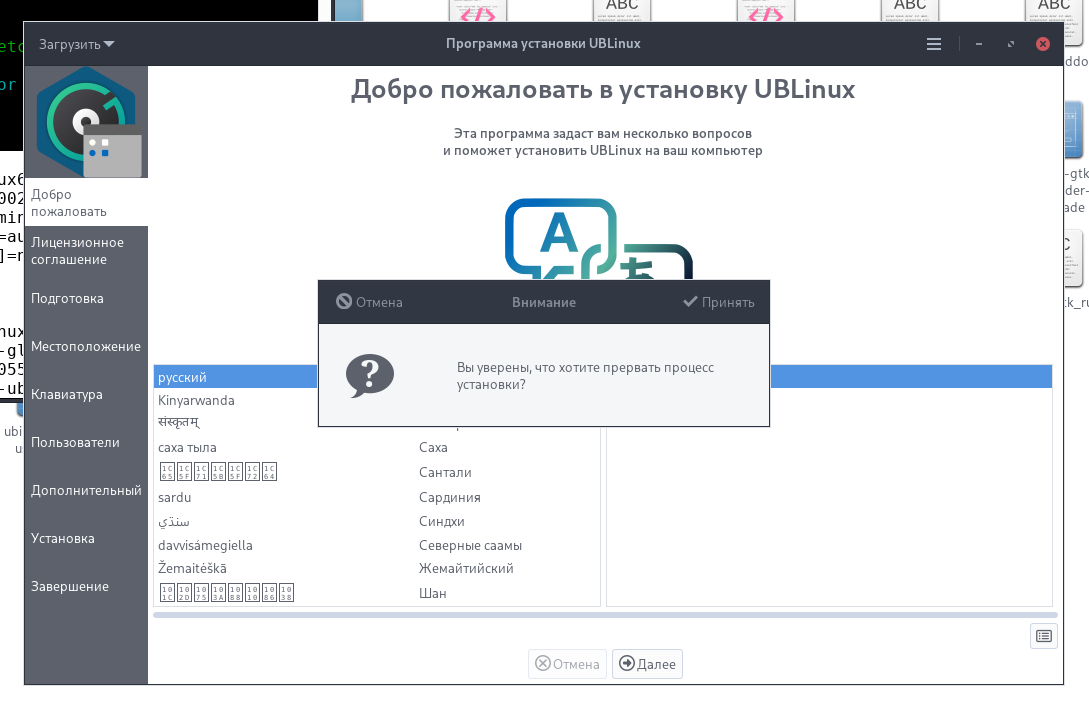Click the question mark icon in dialog
This screenshot has width=1089, height=712.
pos(369,376)
